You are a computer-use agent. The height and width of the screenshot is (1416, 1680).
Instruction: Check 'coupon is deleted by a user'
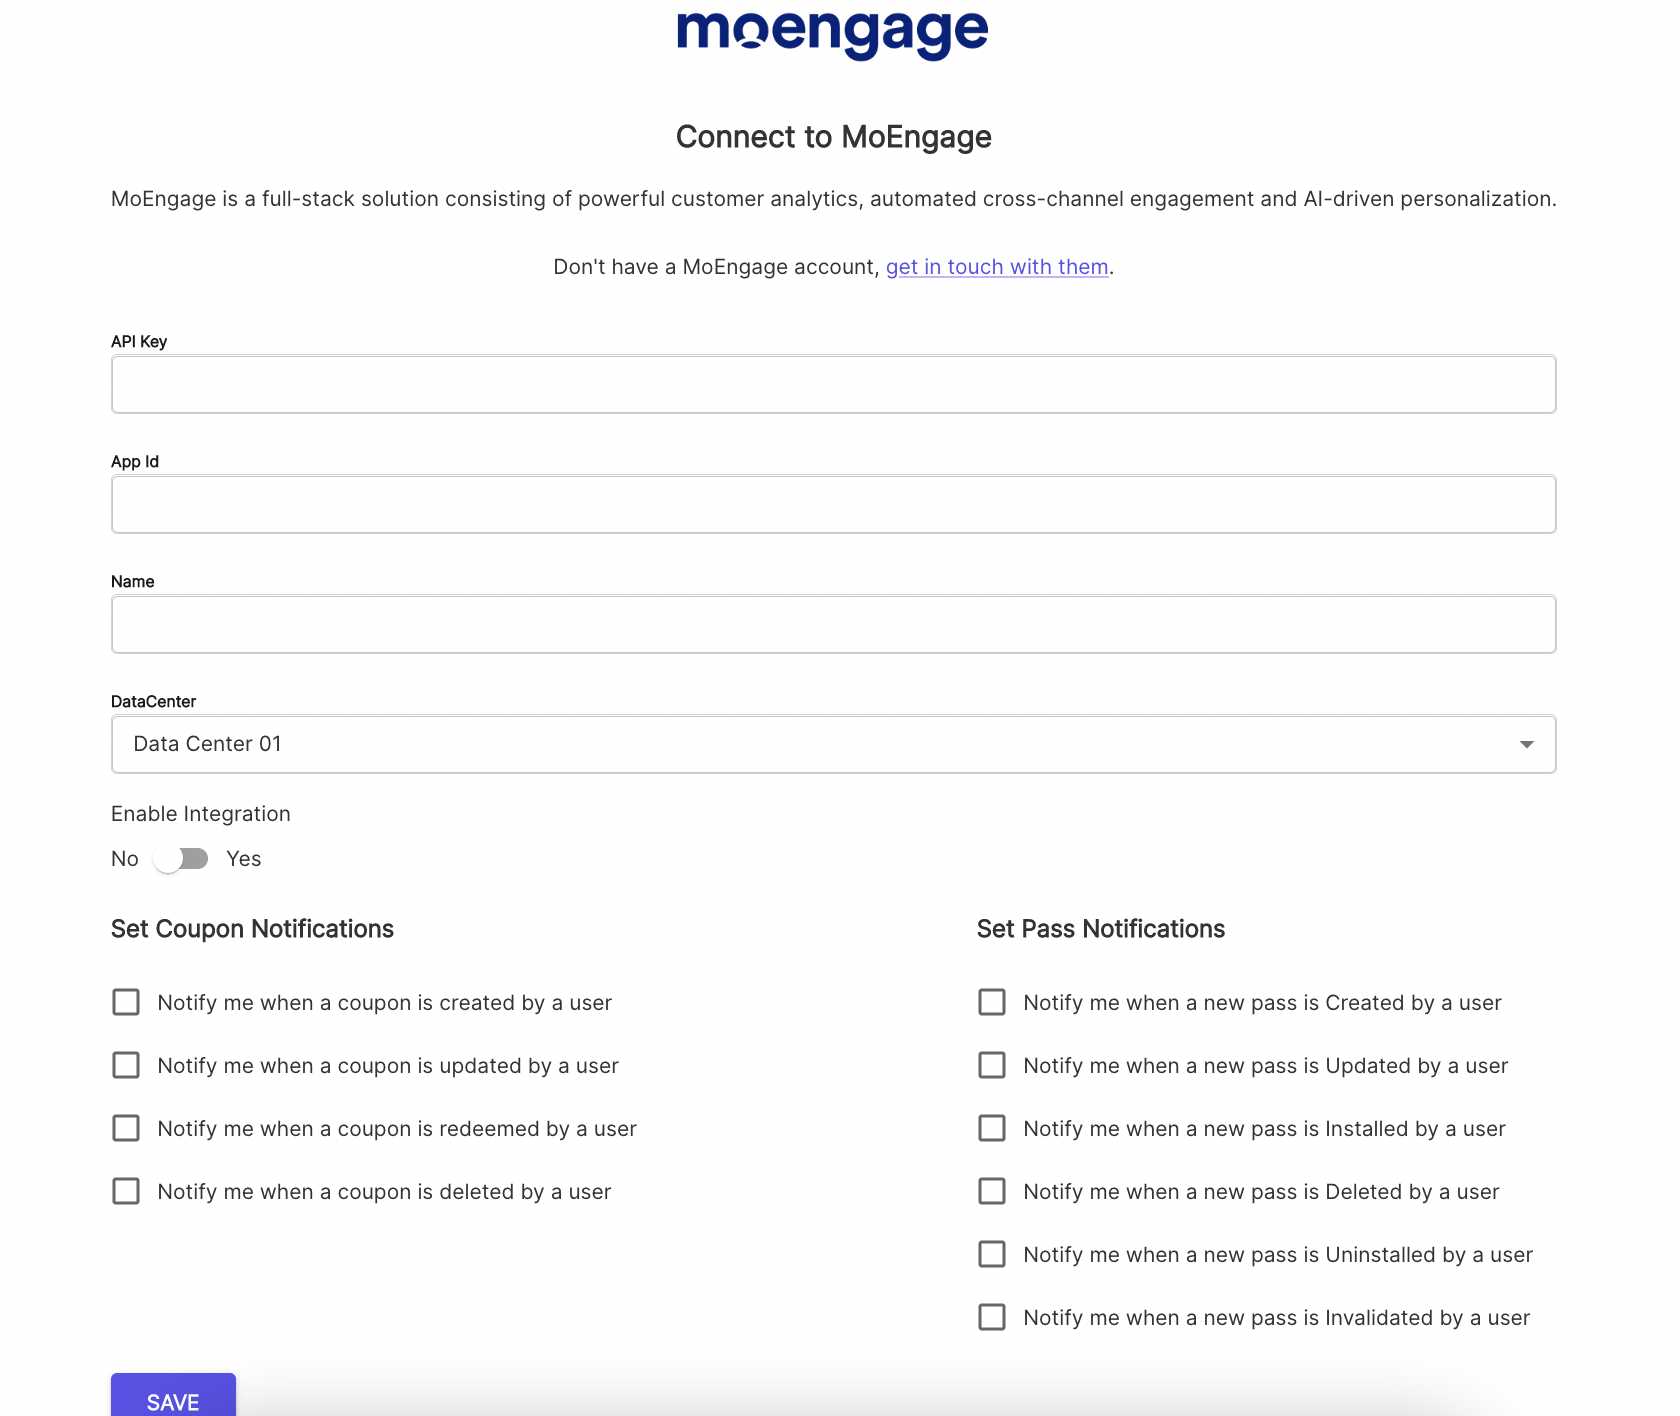click(x=126, y=1191)
